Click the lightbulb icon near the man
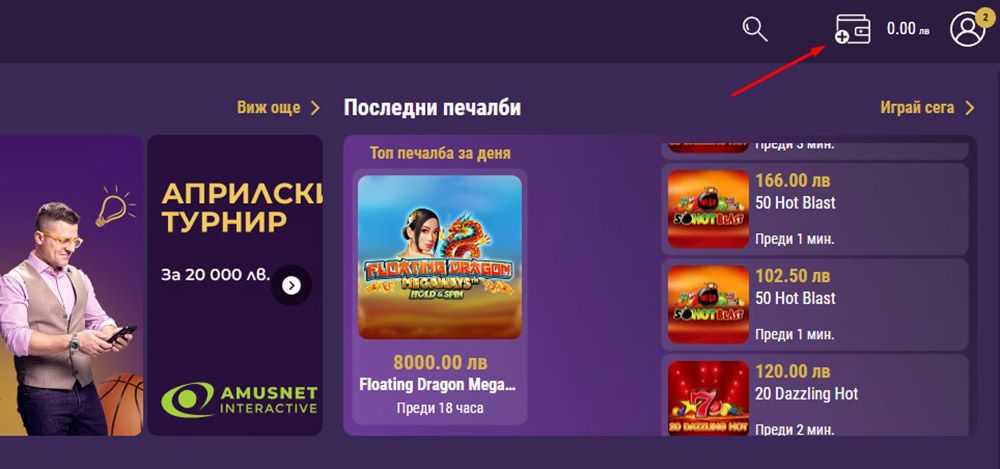Screen dimensions: 1000x469 [x=114, y=207]
